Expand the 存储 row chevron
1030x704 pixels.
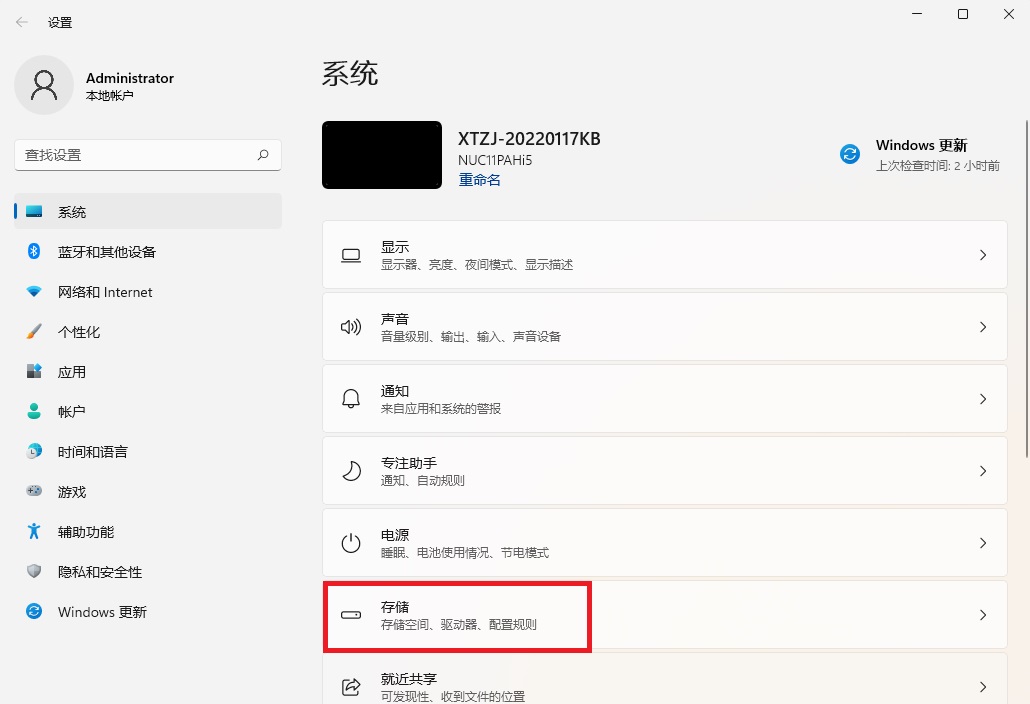pyautogui.click(x=984, y=615)
